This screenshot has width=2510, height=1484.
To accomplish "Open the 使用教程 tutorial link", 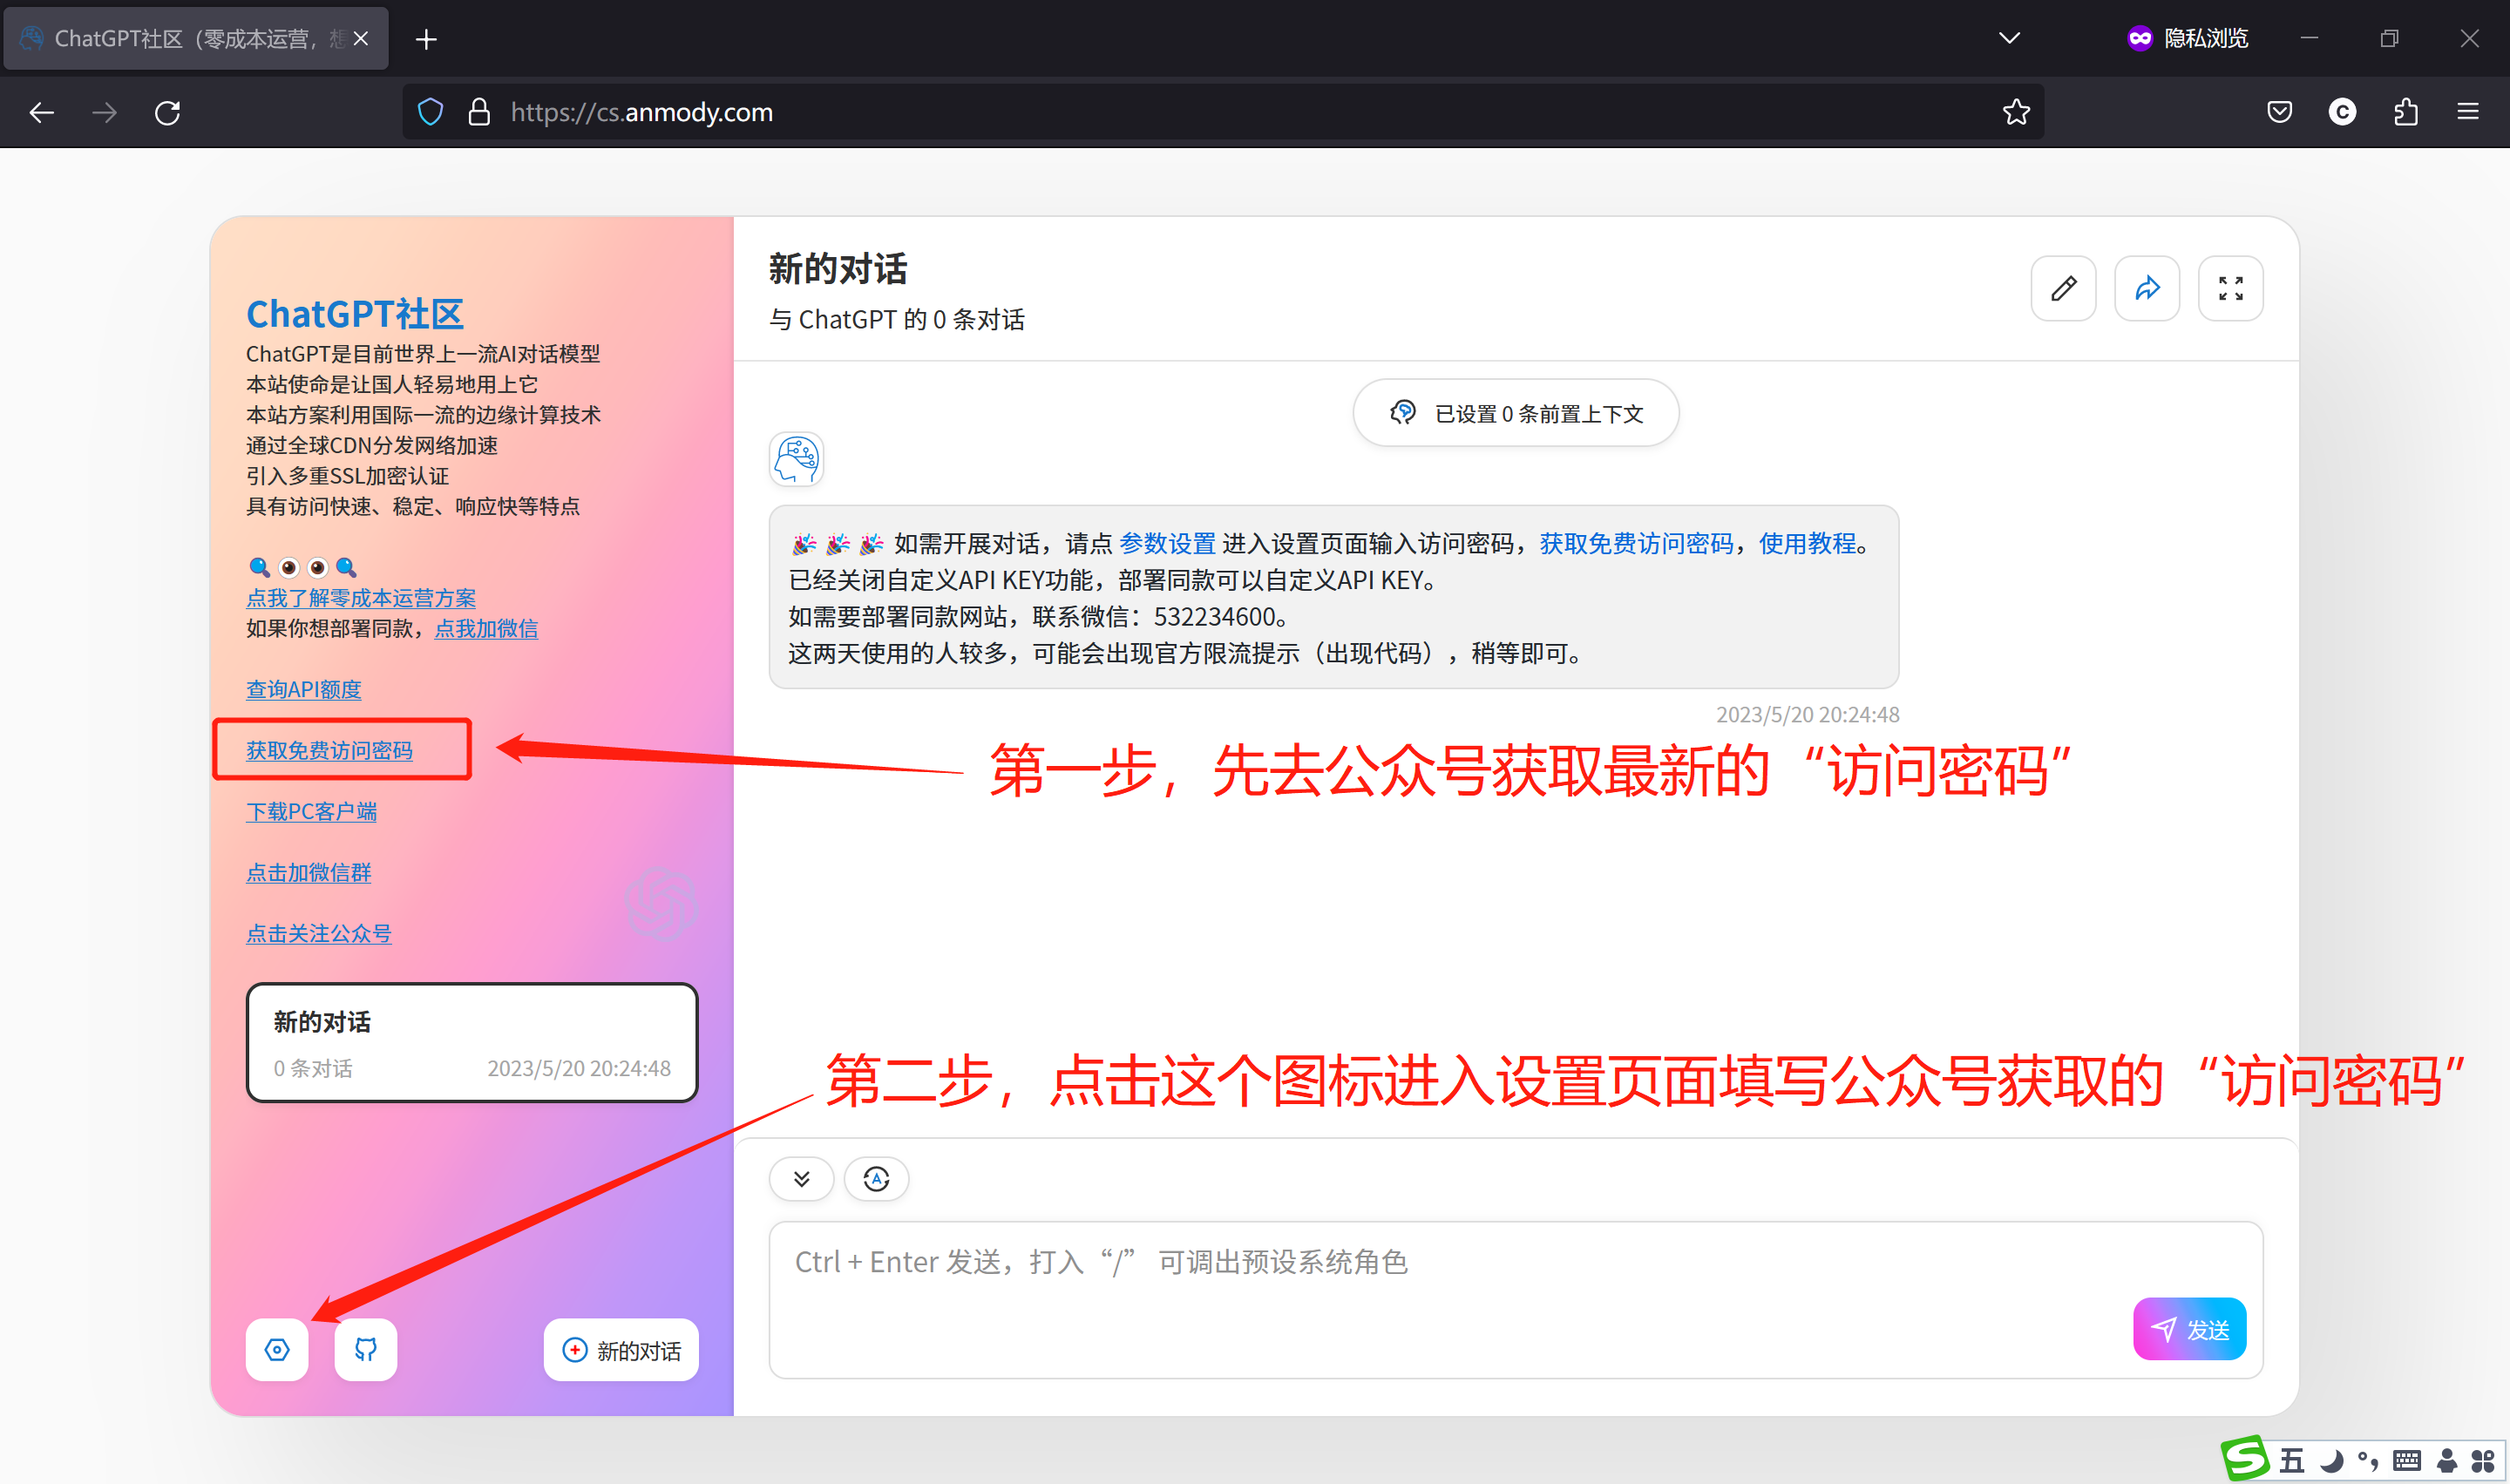I will click(x=1807, y=543).
